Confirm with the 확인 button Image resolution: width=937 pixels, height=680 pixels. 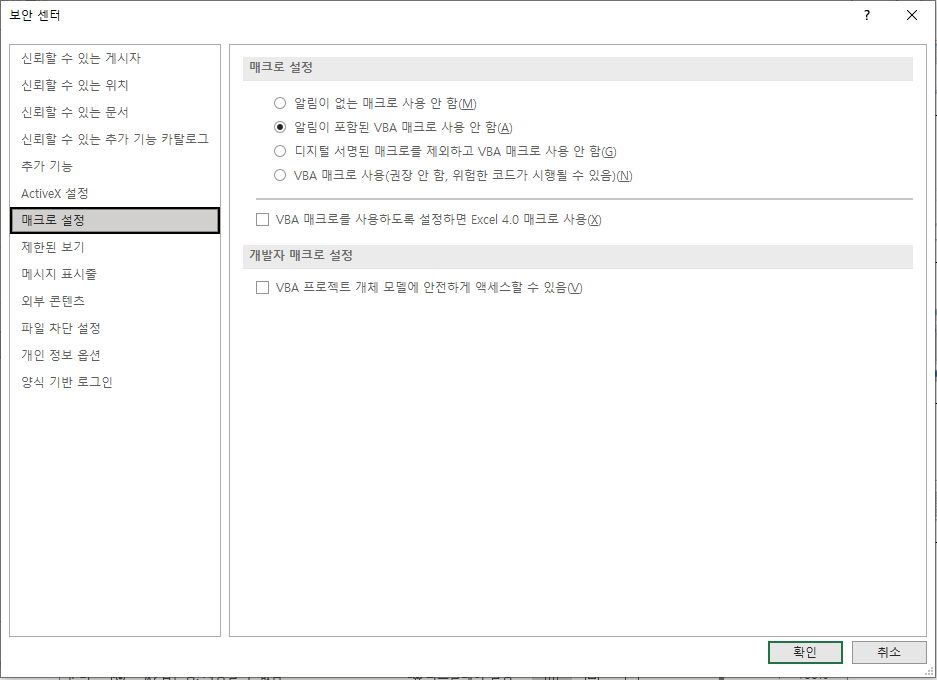coord(805,653)
